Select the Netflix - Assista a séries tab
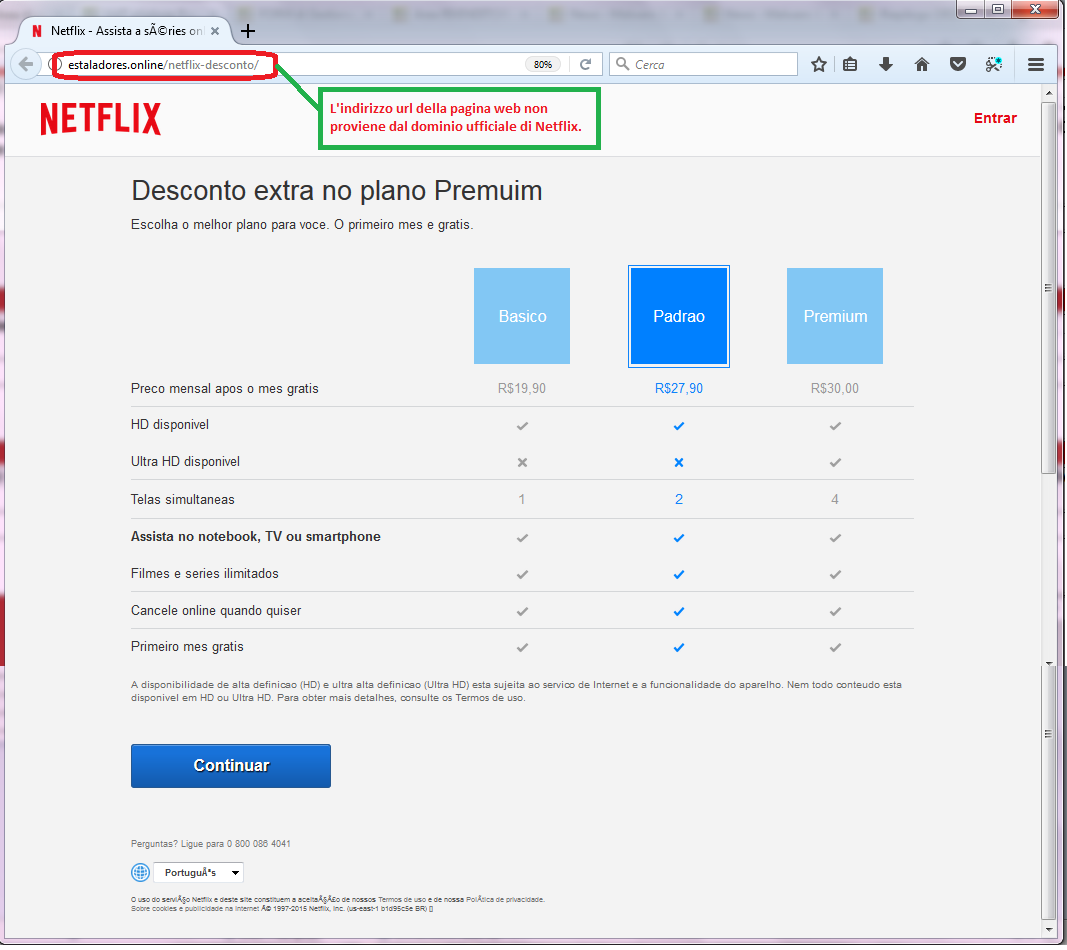 [126, 31]
